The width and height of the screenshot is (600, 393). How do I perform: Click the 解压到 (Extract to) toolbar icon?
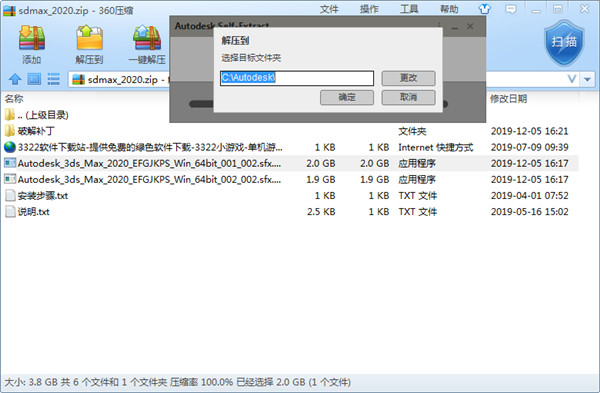90,38
